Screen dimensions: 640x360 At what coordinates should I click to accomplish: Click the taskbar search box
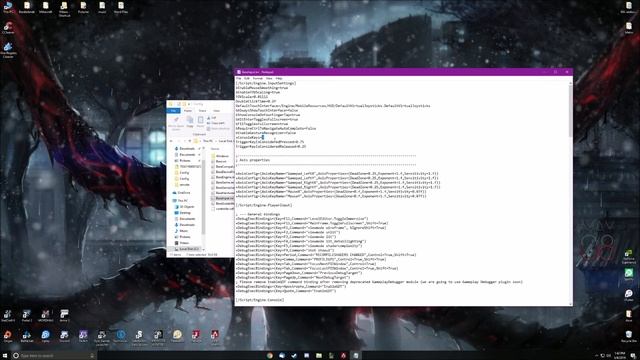pyautogui.click(x=53, y=356)
